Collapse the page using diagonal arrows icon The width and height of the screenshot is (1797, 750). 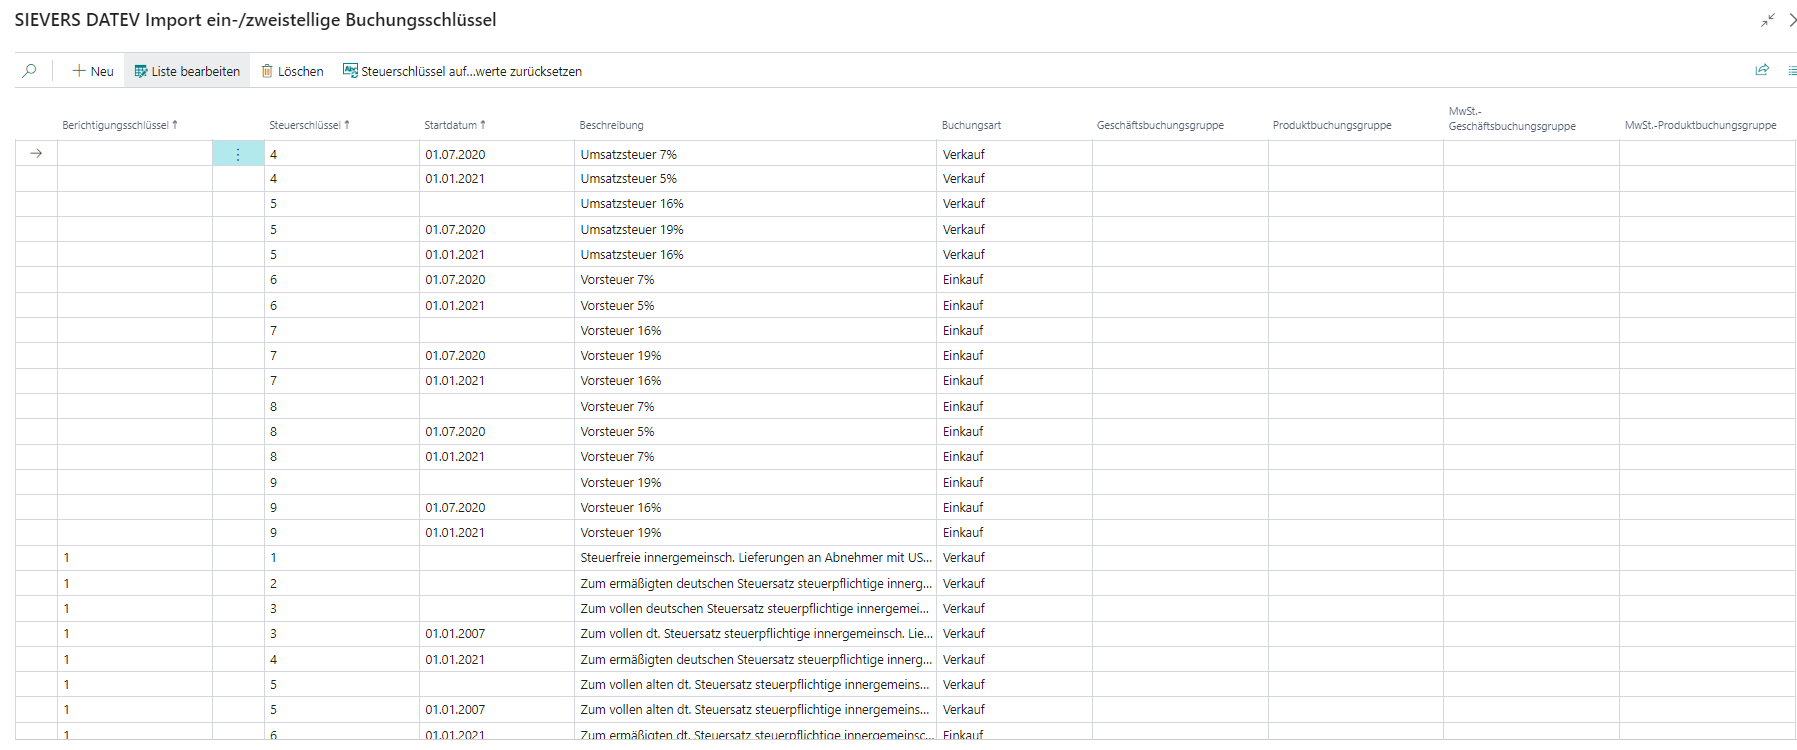click(x=1768, y=20)
